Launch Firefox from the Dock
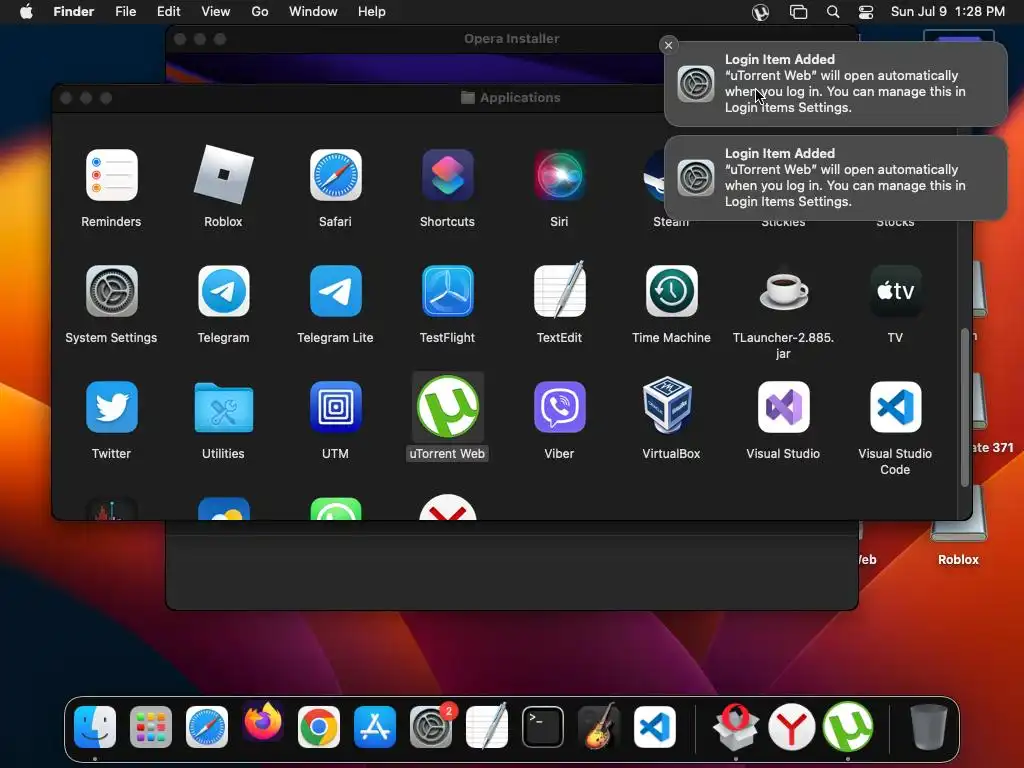The height and width of the screenshot is (768, 1024). [x=263, y=724]
